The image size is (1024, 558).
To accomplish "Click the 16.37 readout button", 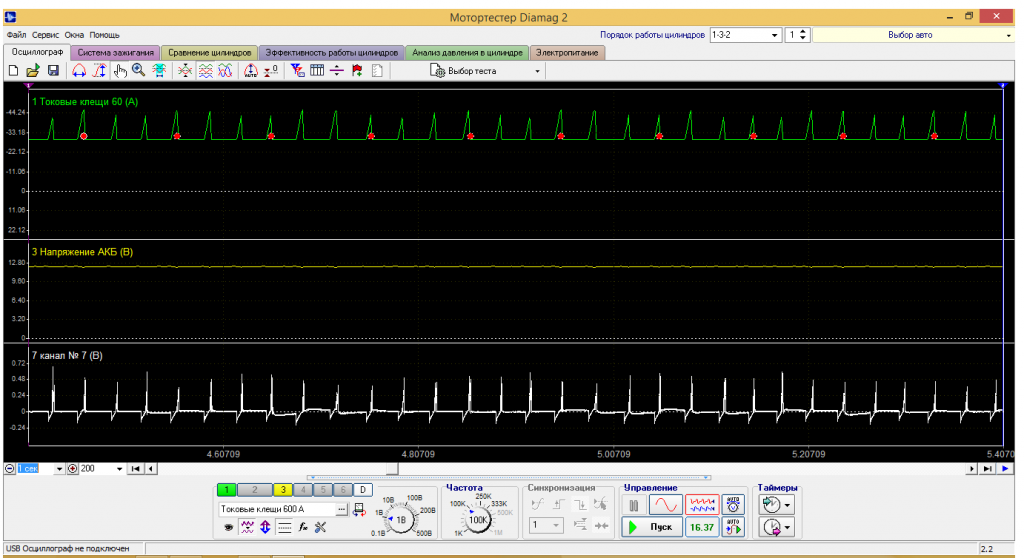I will pyautogui.click(x=701, y=527).
